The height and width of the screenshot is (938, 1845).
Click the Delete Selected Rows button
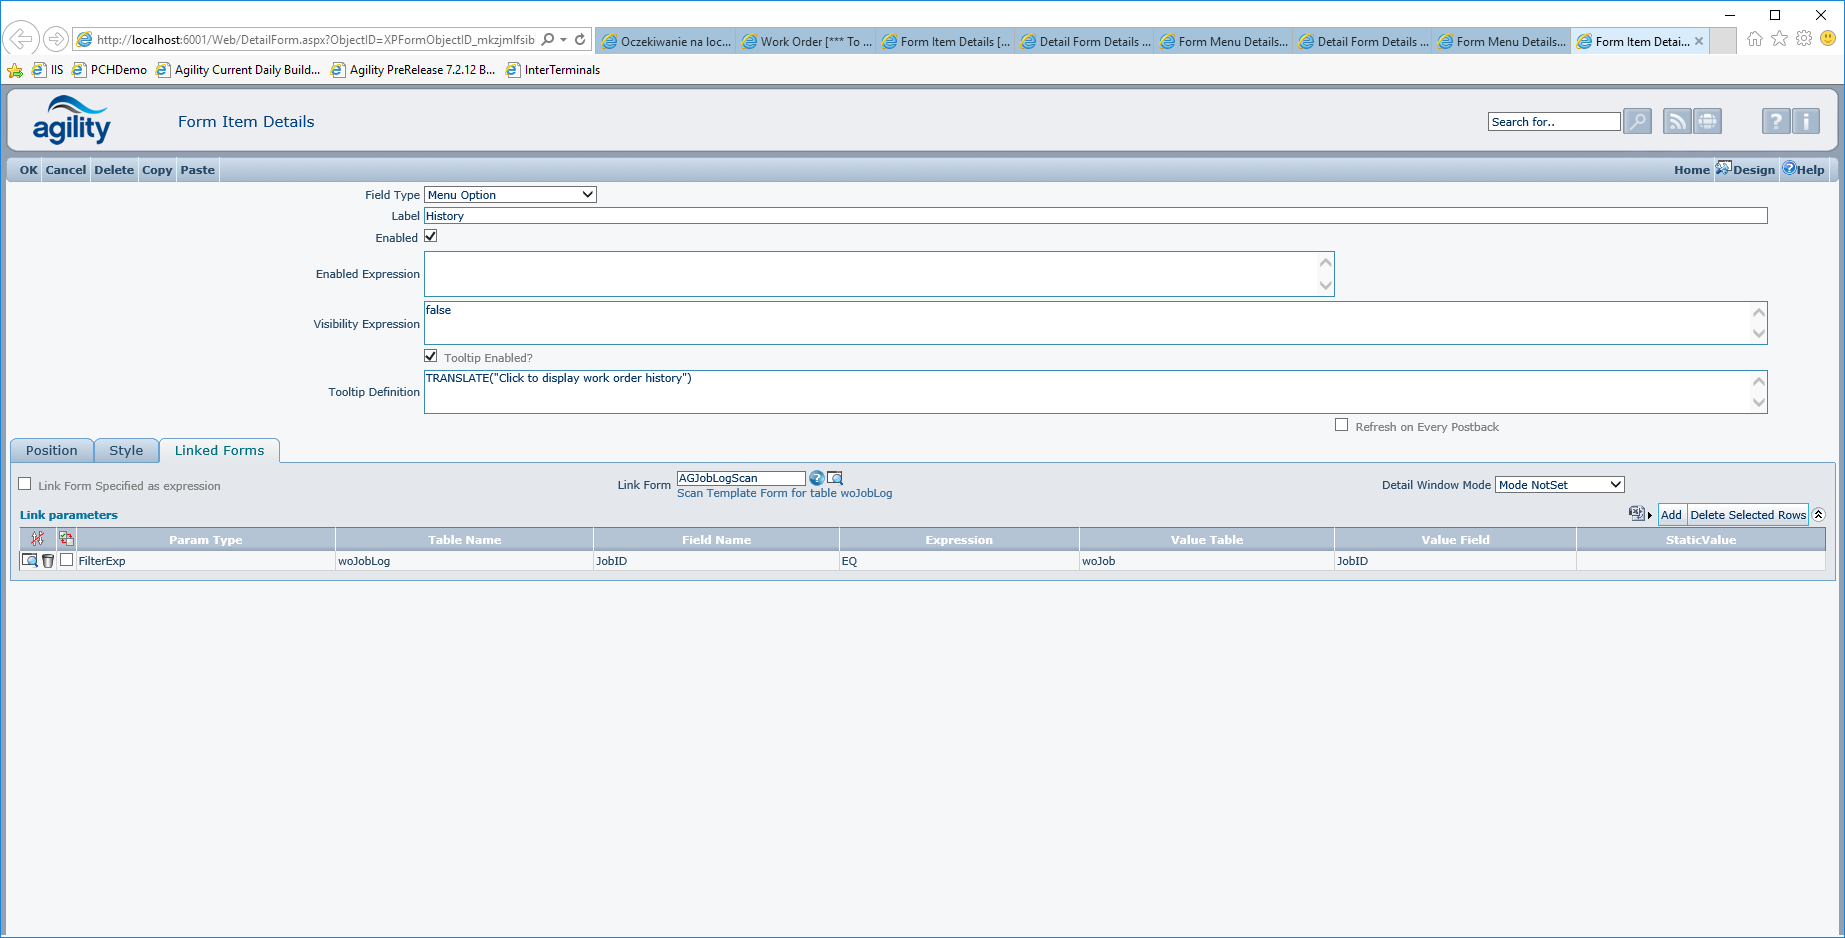coord(1748,515)
